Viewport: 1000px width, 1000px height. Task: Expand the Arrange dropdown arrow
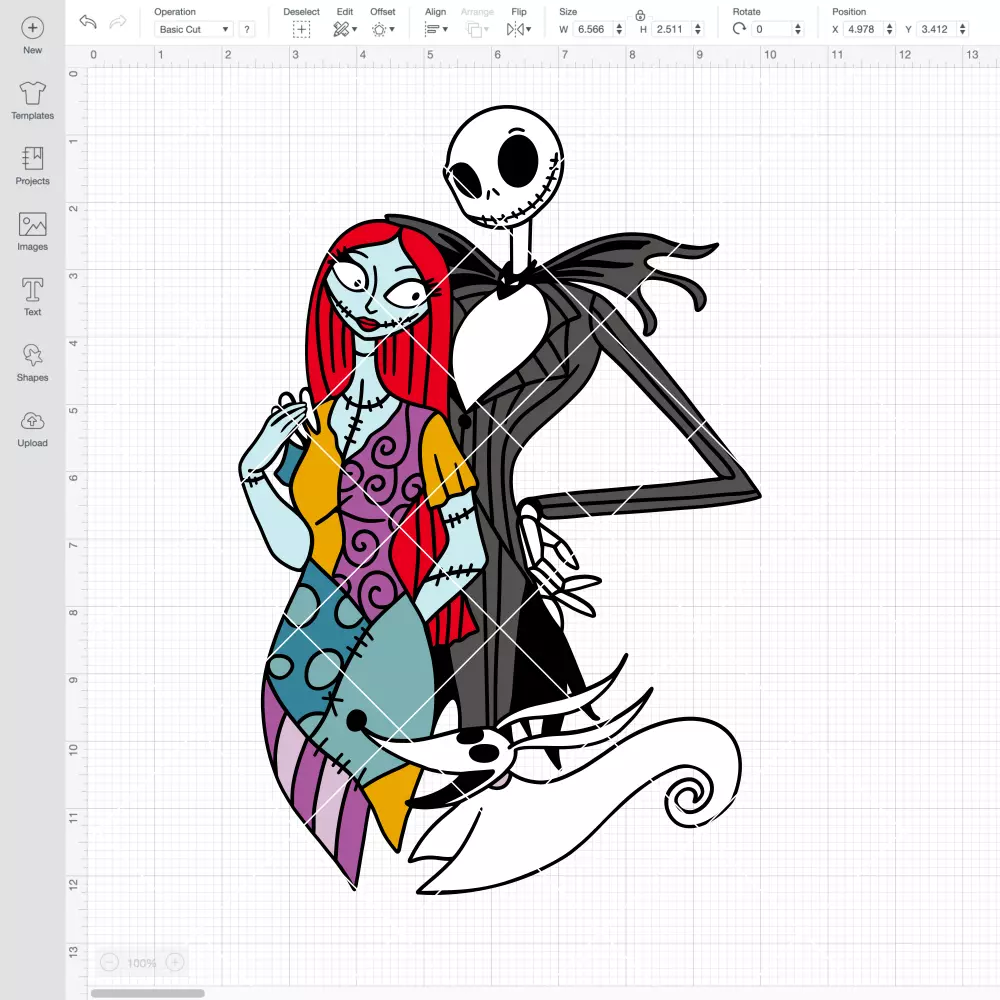tap(487, 29)
